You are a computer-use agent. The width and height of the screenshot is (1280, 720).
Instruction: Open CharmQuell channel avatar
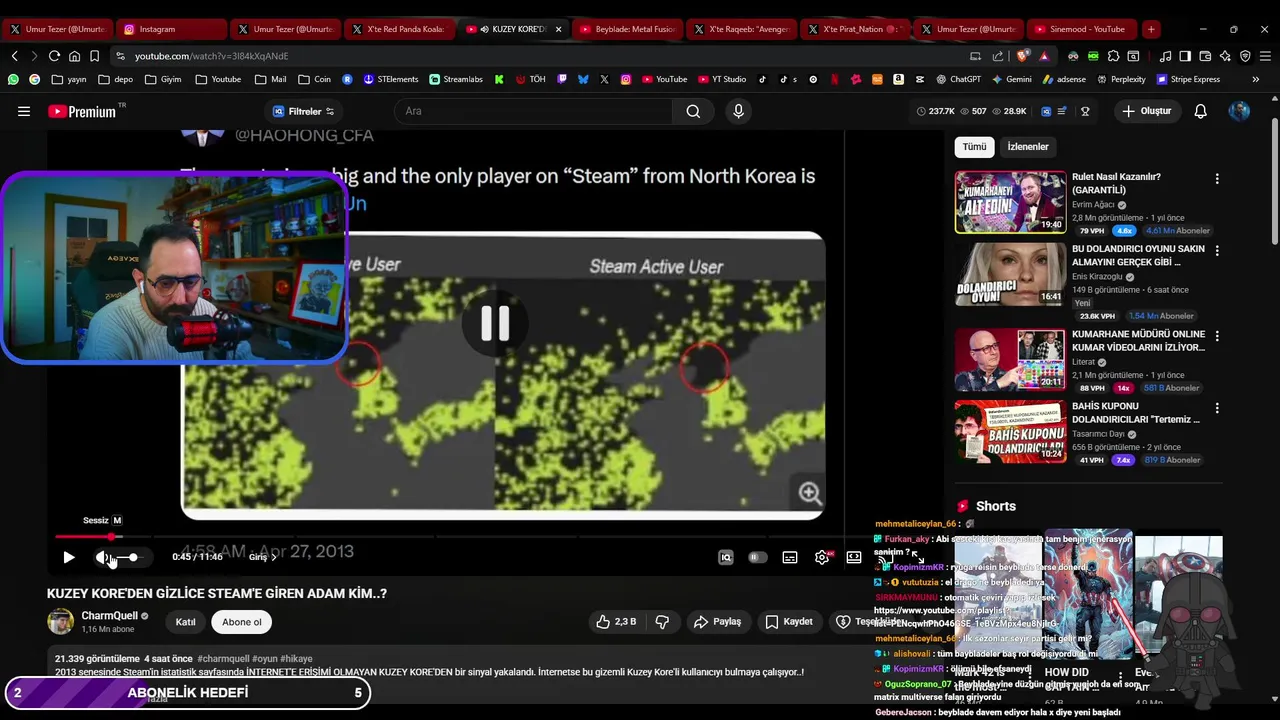tap(61, 622)
